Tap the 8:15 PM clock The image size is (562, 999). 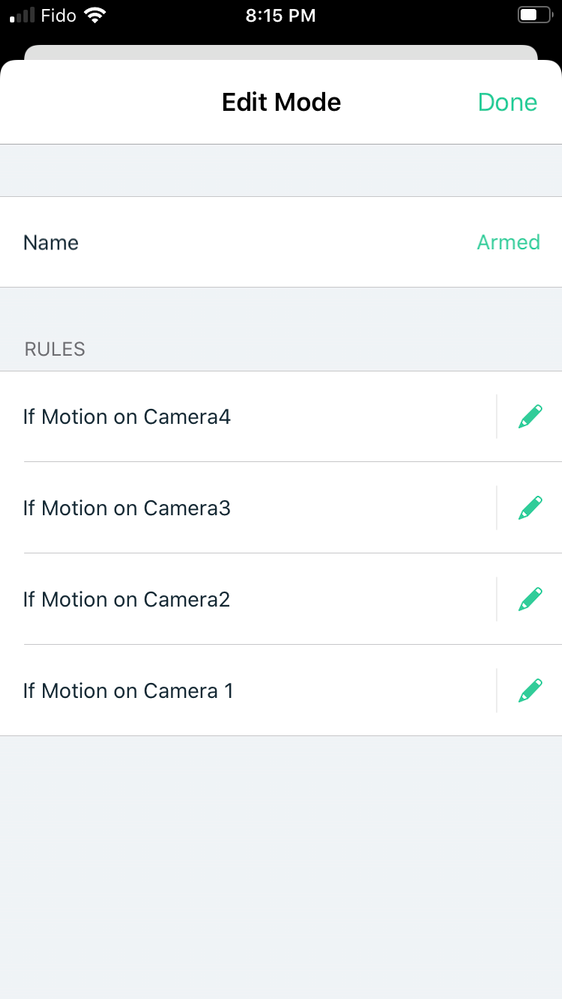pos(280,15)
